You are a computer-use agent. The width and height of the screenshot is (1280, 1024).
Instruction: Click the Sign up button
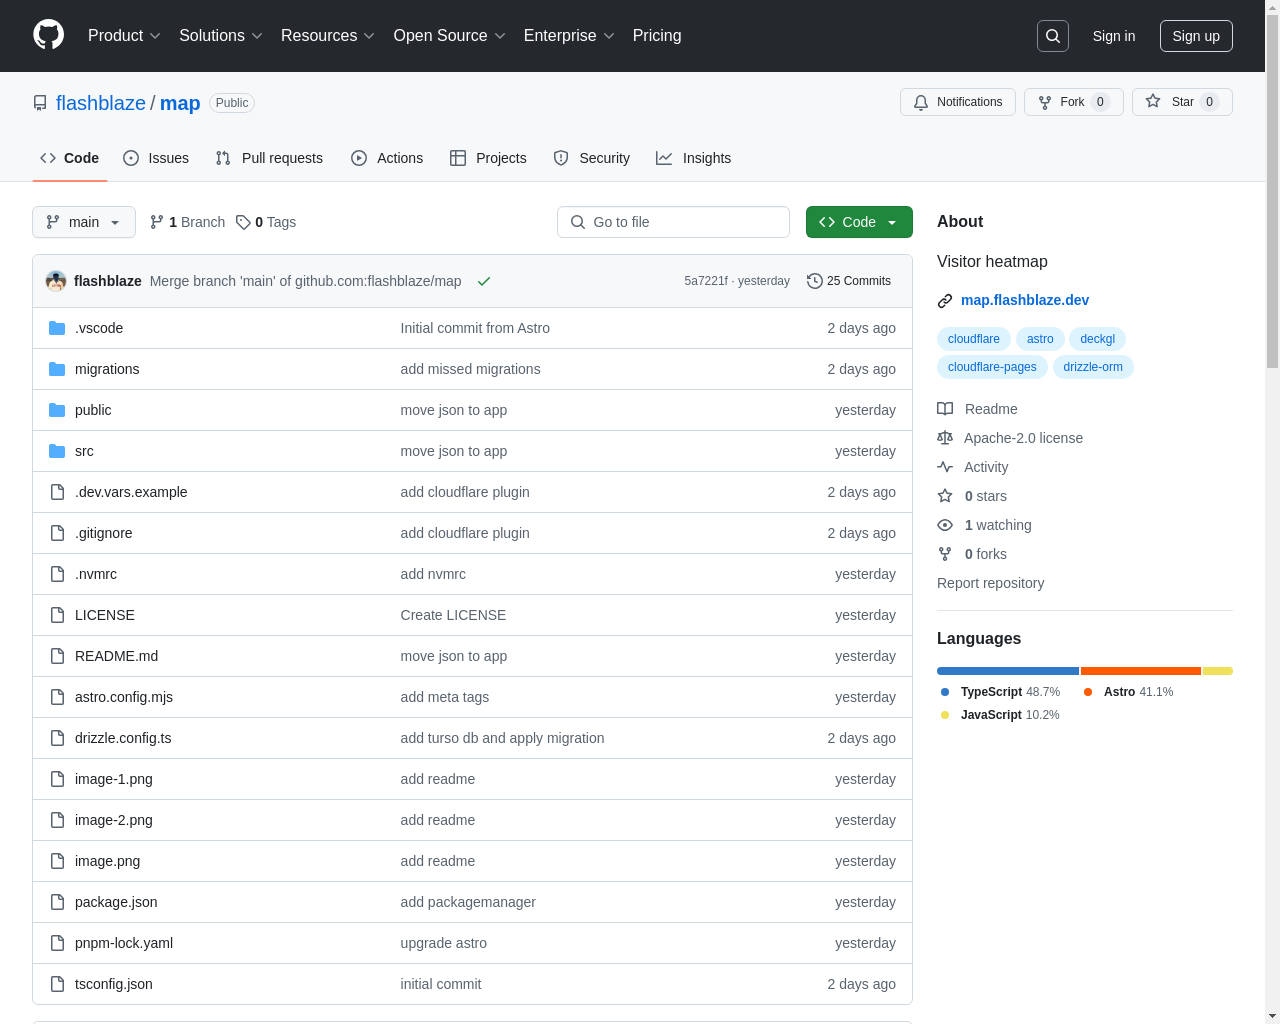pos(1196,36)
